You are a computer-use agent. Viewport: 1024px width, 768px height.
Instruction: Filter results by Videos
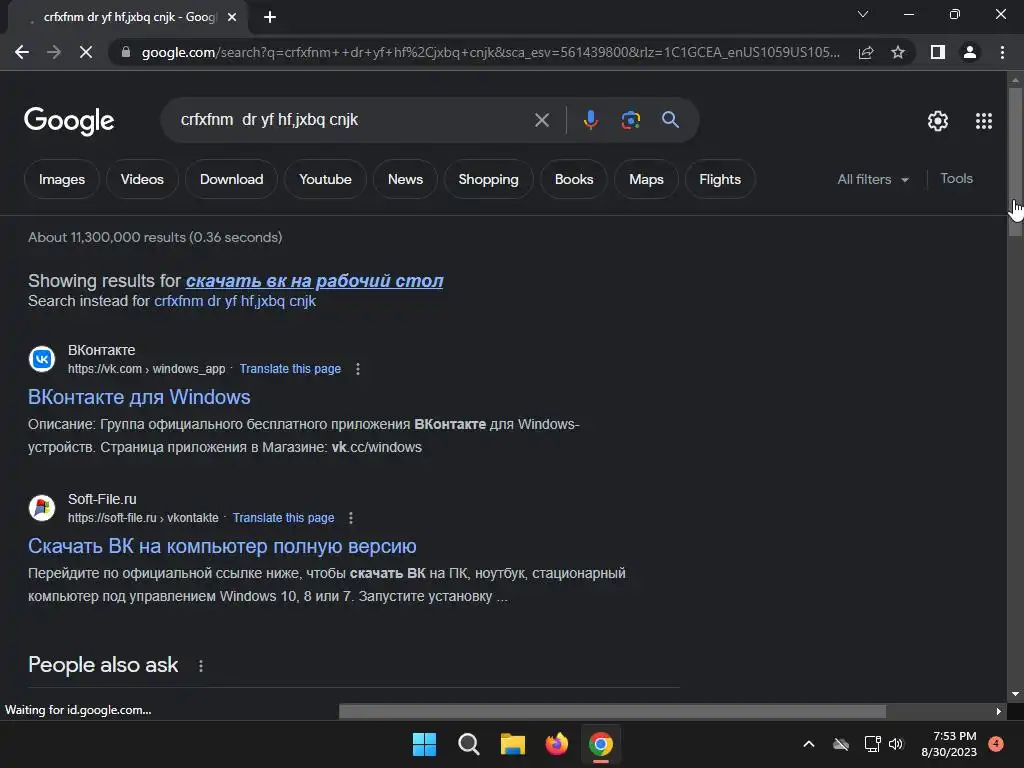[142, 180]
